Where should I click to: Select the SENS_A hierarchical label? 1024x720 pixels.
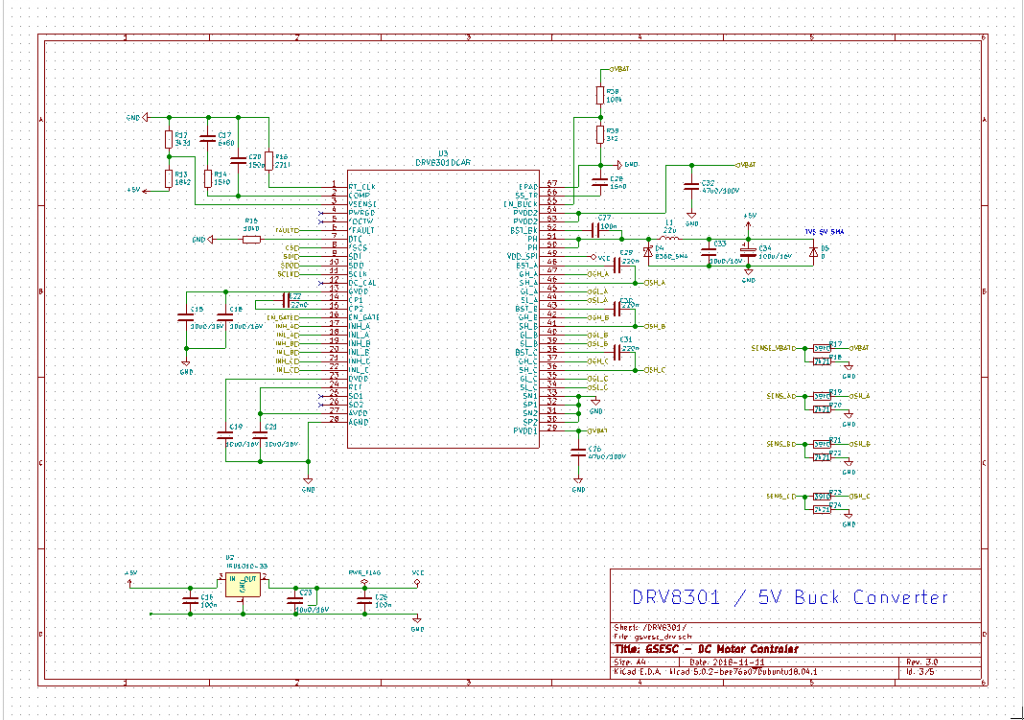coord(782,396)
